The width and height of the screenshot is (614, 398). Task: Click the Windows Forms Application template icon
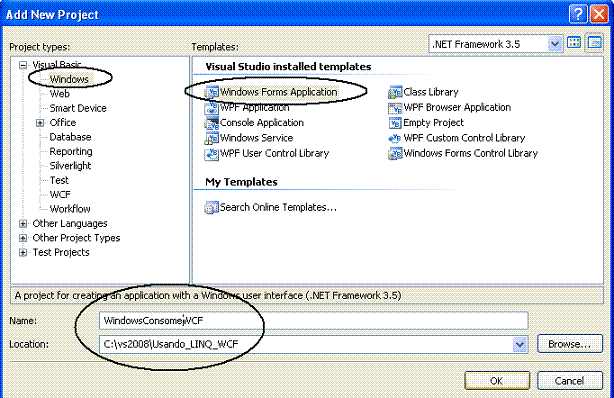click(211, 92)
